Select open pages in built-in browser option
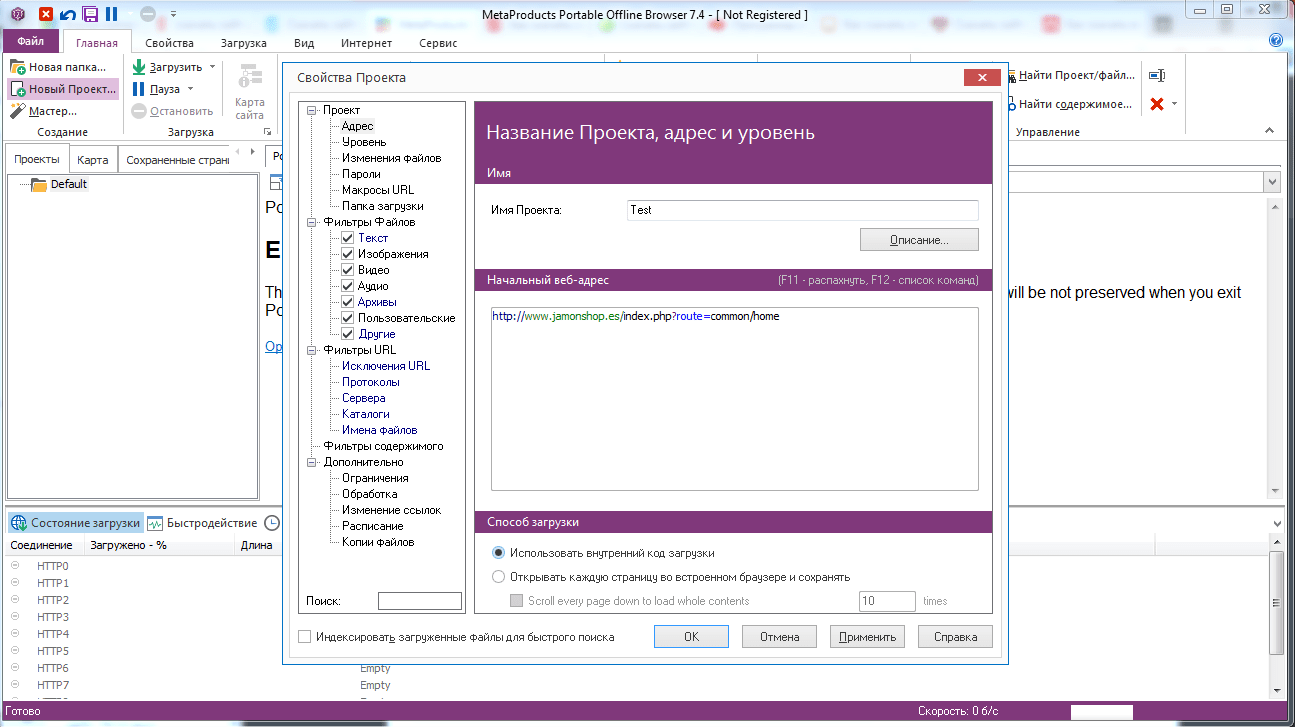1295x727 pixels. [x=499, y=577]
